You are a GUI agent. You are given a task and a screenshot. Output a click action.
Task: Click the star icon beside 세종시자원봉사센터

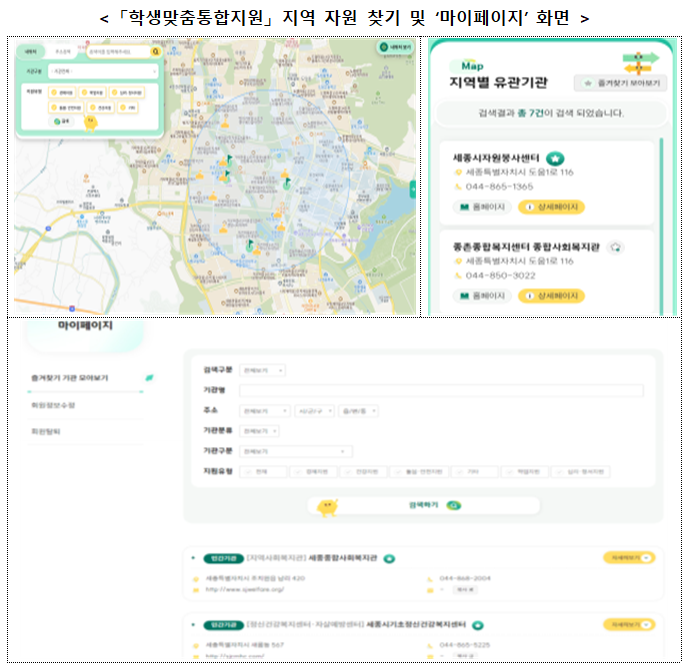tap(555, 158)
